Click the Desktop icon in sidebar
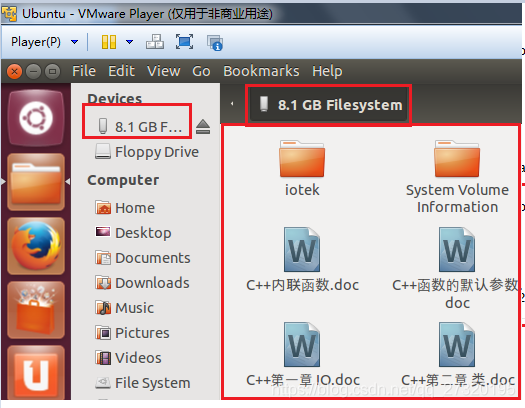 coord(103,232)
